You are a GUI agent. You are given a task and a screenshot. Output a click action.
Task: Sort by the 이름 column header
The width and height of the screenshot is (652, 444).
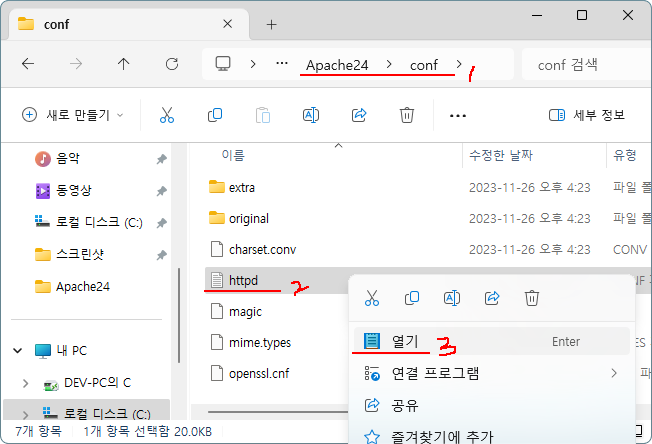233,155
